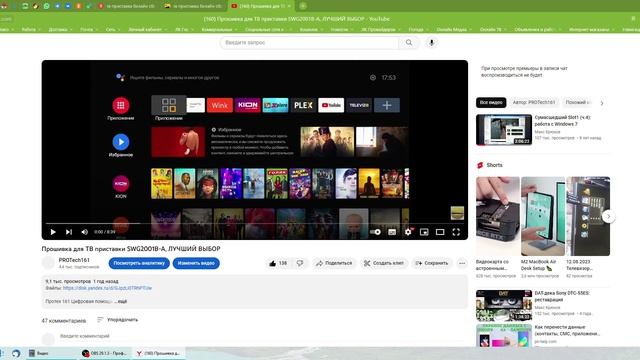Open the DAT-дека Sony DTC-55ES video thumbnail
This screenshot has height=360, width=640.
[504, 305]
